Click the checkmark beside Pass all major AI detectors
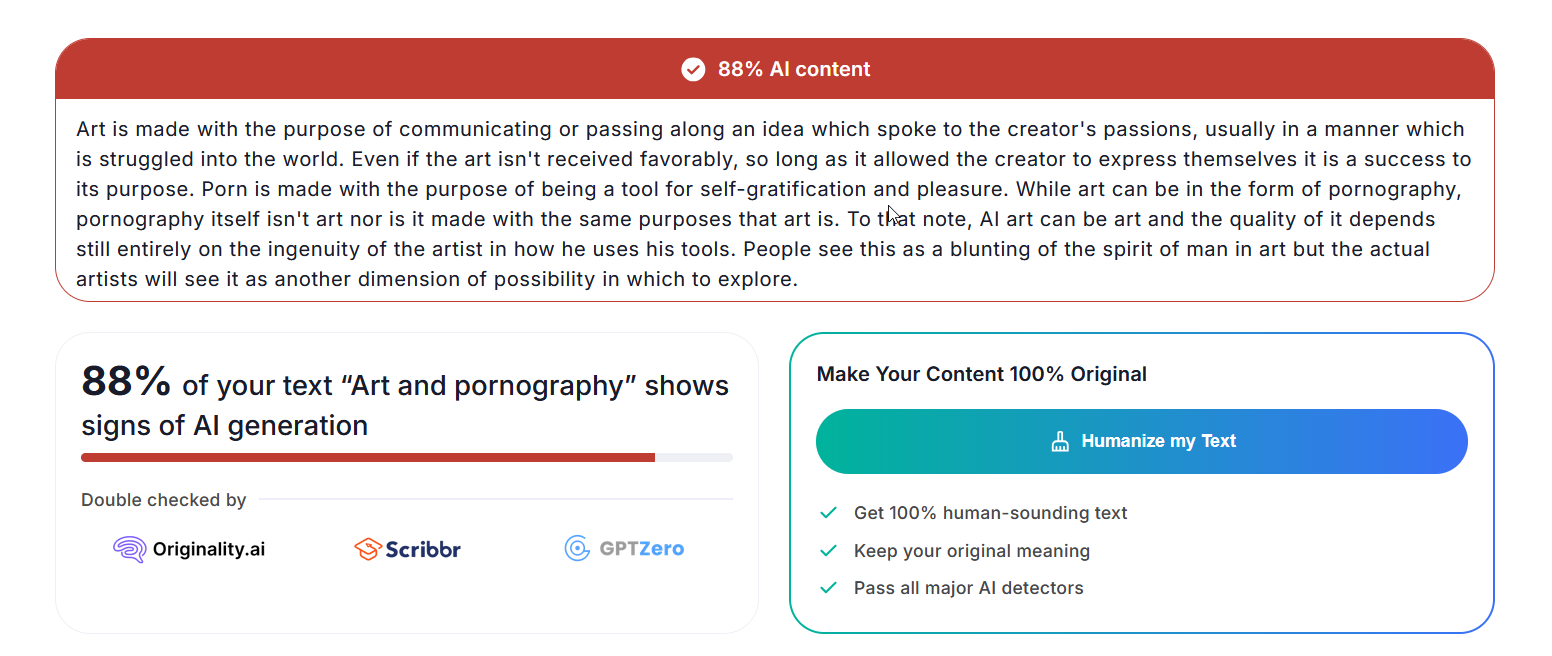 [828, 588]
